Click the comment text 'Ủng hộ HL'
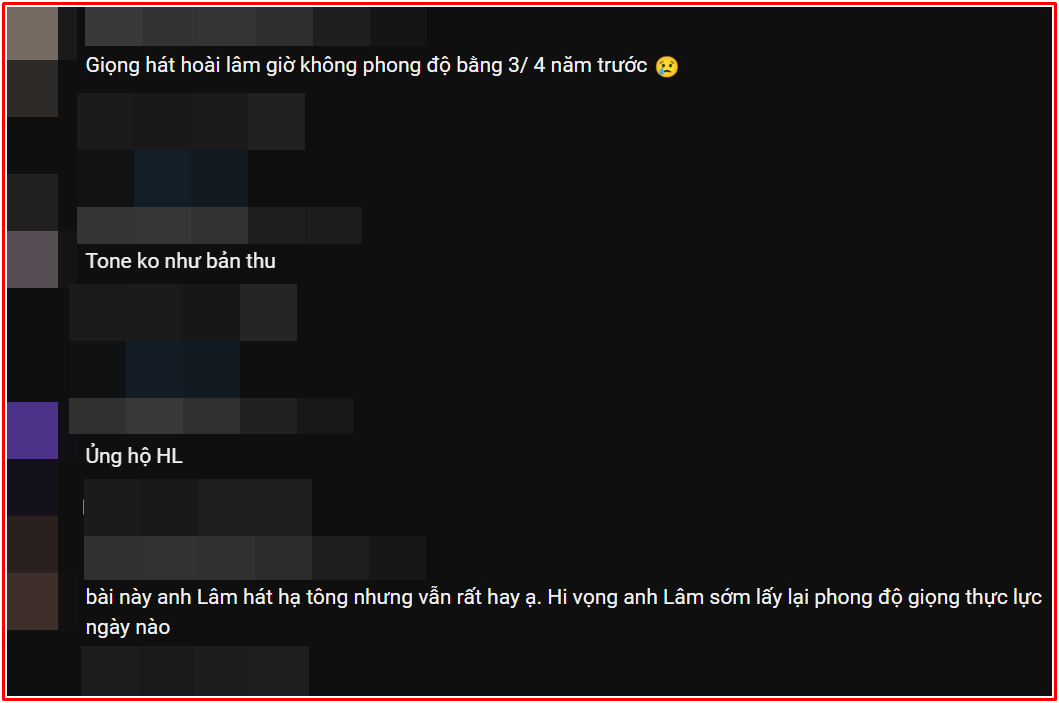Screen dimensions: 1059x703 134,456
